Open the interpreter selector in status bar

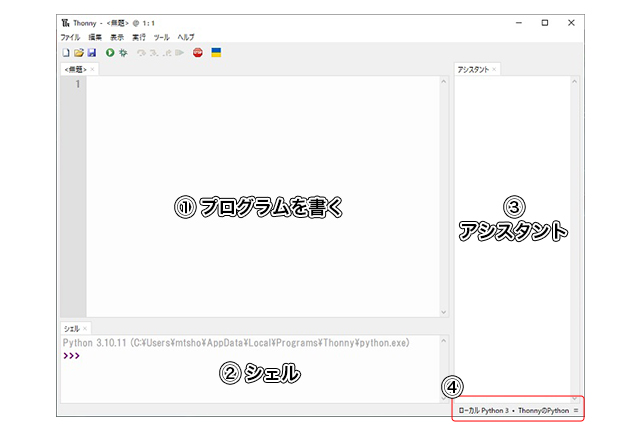point(517,410)
